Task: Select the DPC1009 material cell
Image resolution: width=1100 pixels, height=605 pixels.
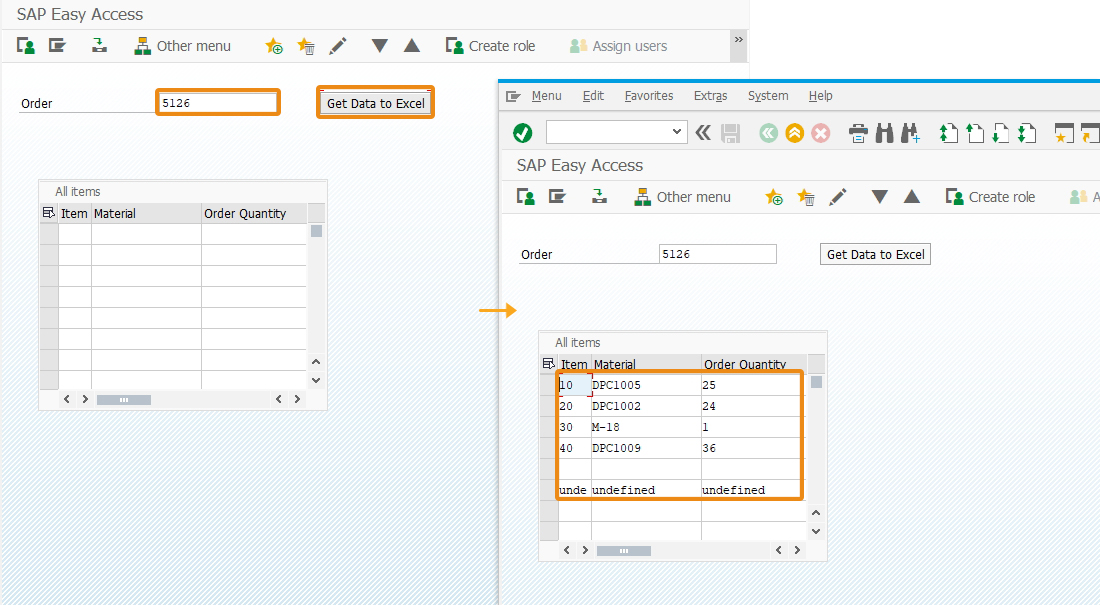Action: pyautogui.click(x=646, y=448)
